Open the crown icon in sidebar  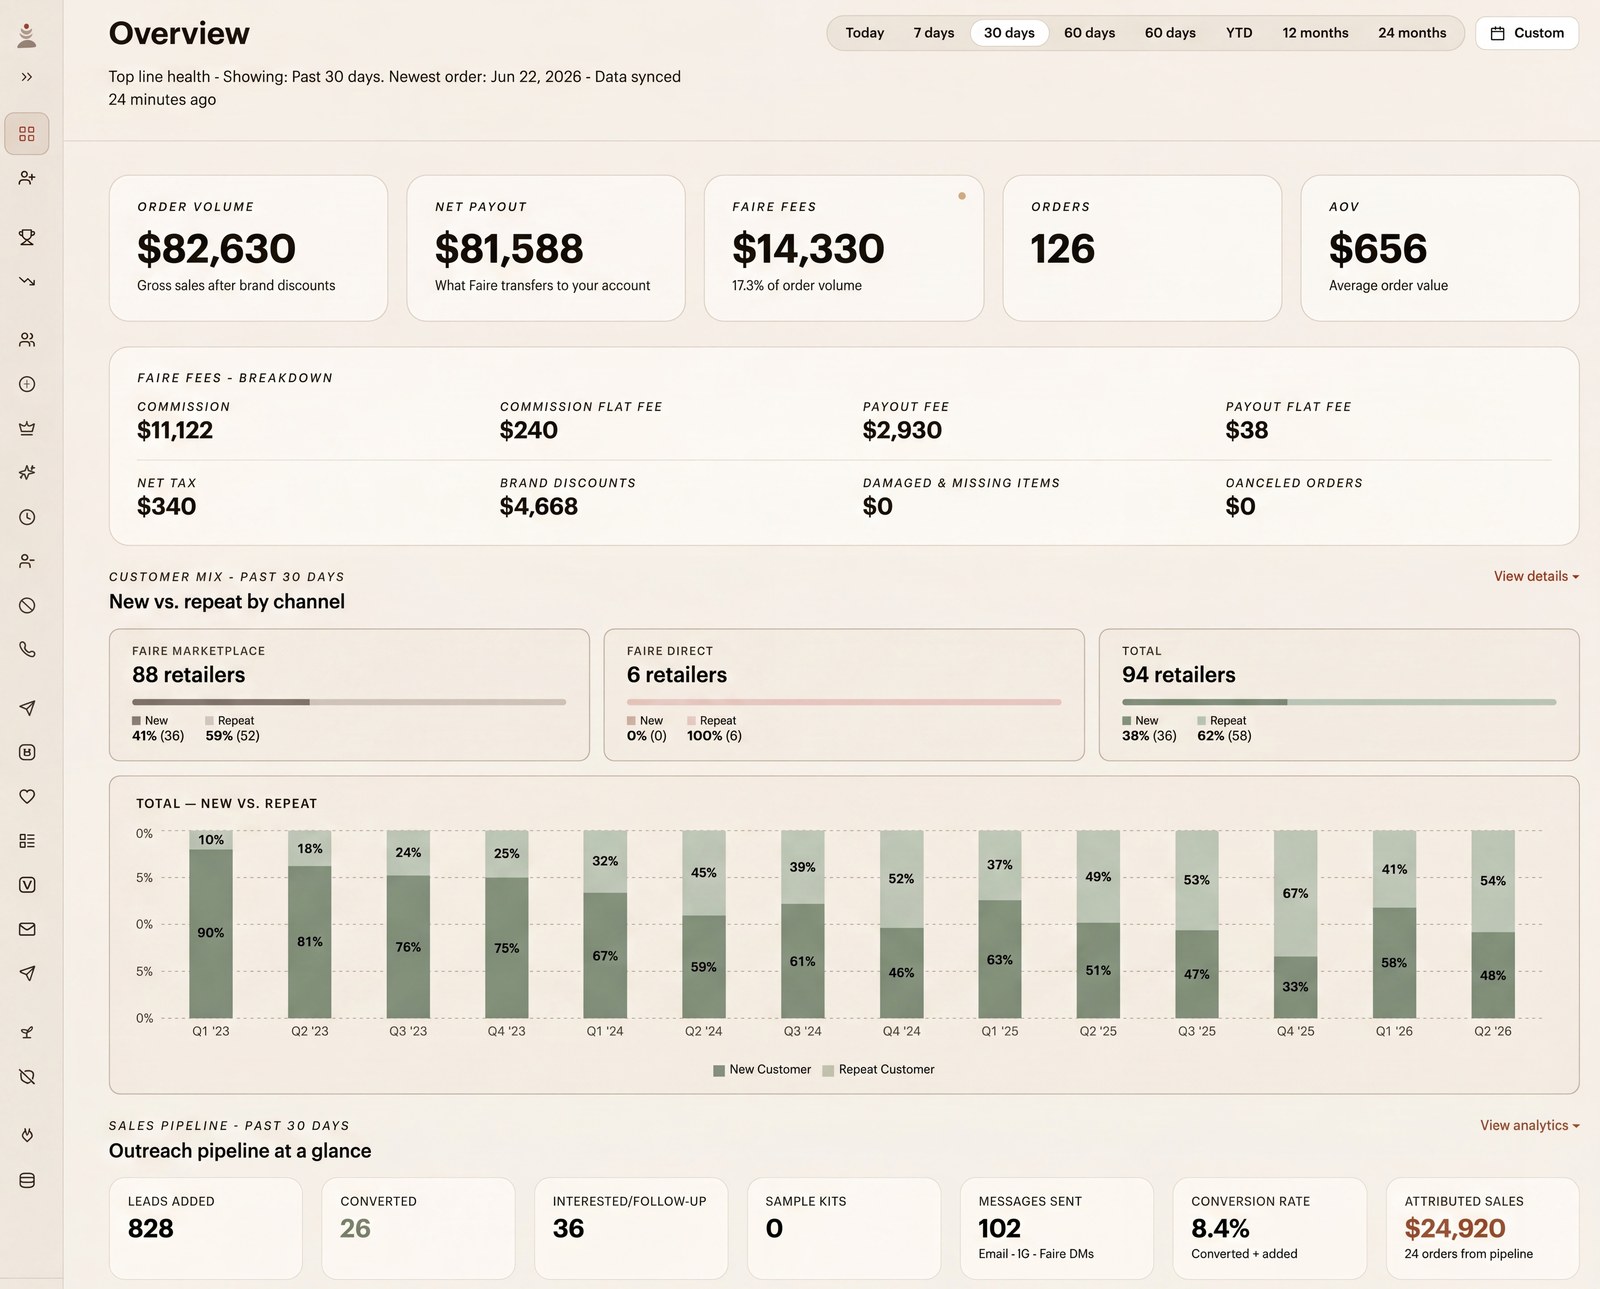coord(27,428)
